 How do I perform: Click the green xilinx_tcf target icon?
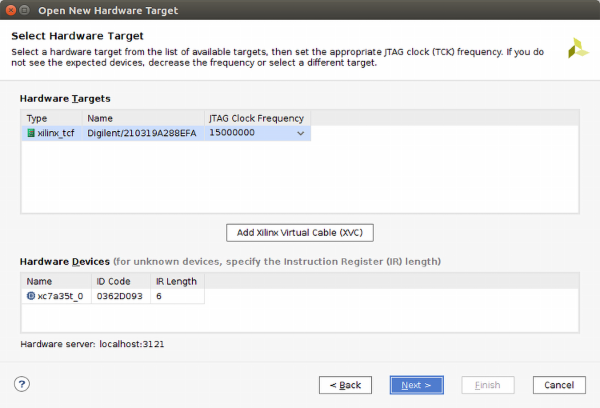click(31, 133)
